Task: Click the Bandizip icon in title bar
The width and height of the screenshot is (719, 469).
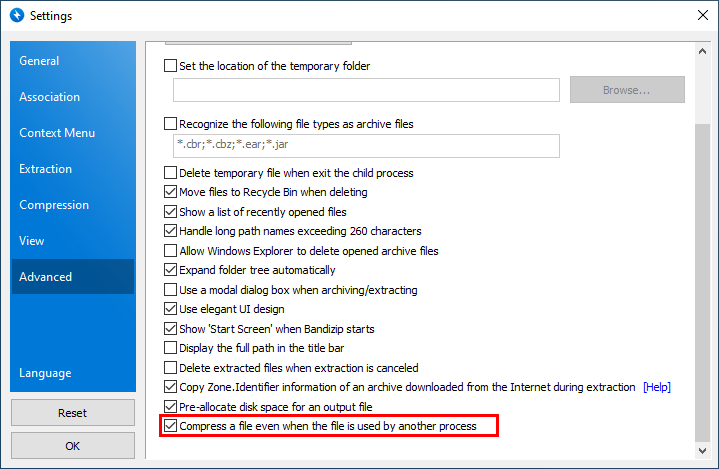Action: pos(15,16)
